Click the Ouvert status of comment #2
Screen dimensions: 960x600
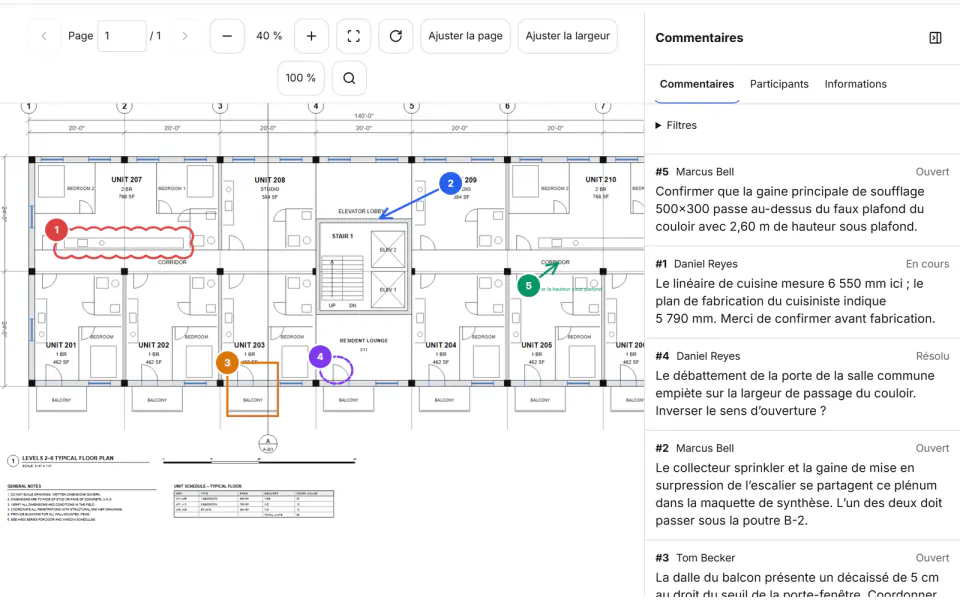pyautogui.click(x=932, y=448)
